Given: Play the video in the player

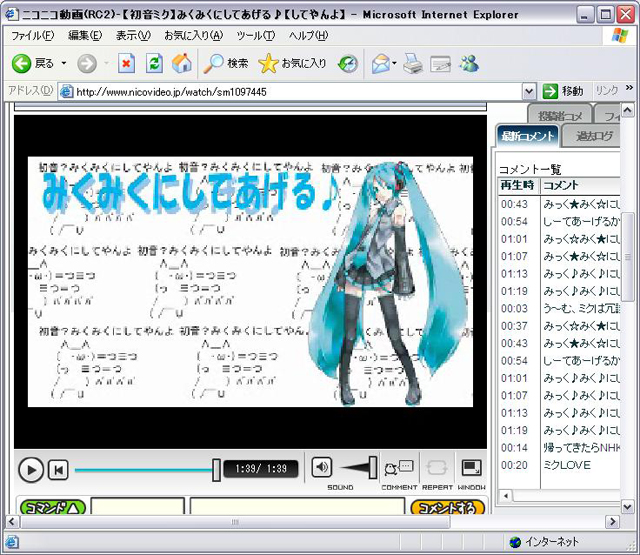Looking at the screenshot, I should coord(31,469).
